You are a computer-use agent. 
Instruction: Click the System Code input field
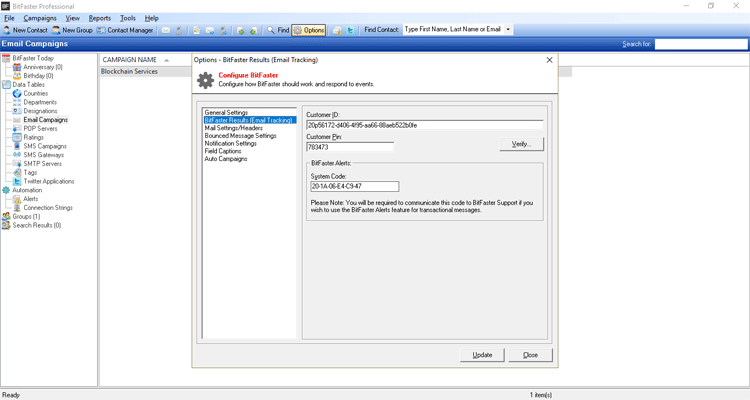click(x=354, y=186)
